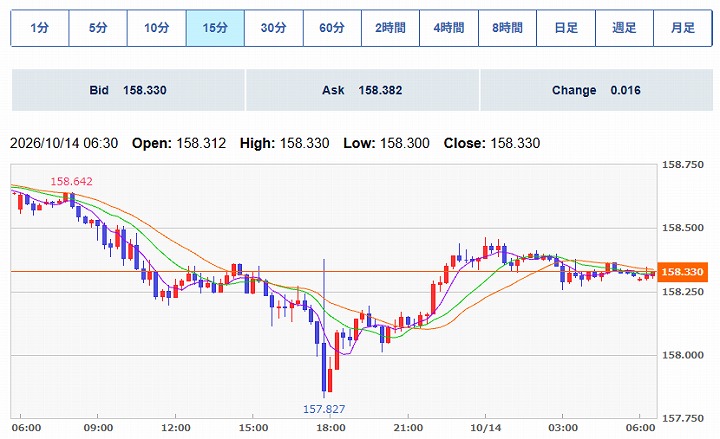Click the 12:00 time axis label
This screenshot has height=439, width=720.
click(x=176, y=428)
